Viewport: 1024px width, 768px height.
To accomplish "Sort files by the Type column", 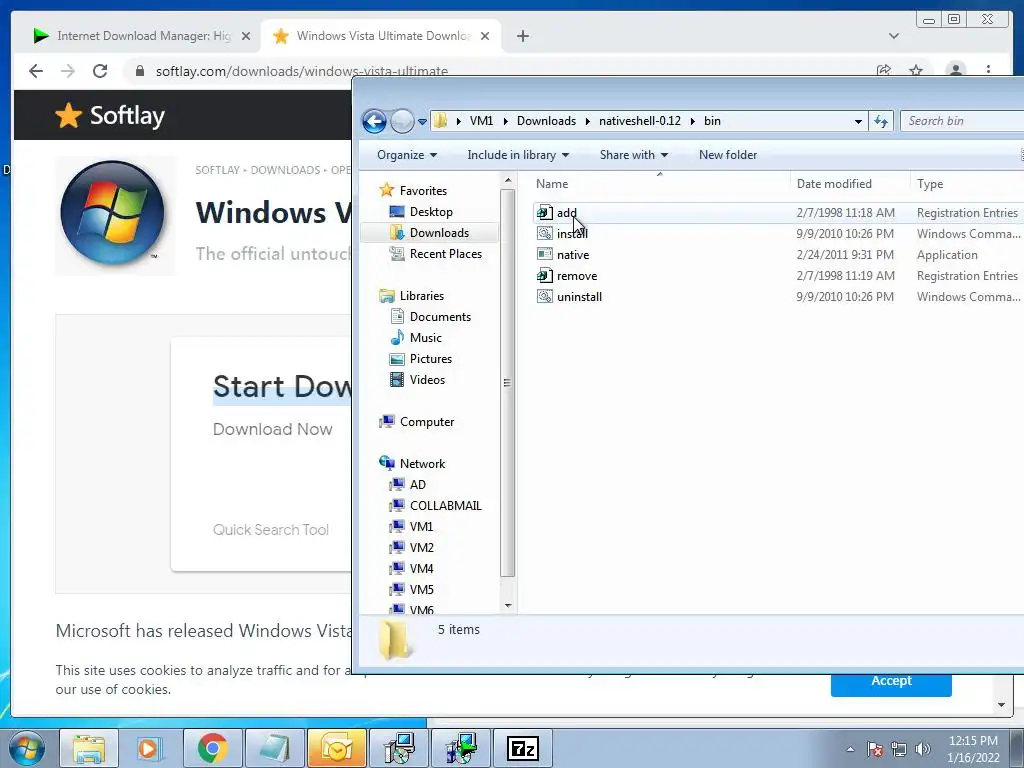I will [930, 184].
